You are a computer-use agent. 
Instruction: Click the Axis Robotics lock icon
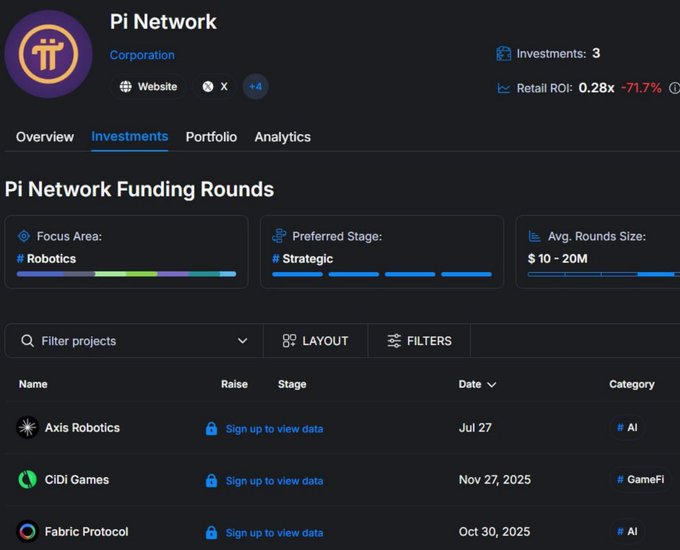point(211,429)
